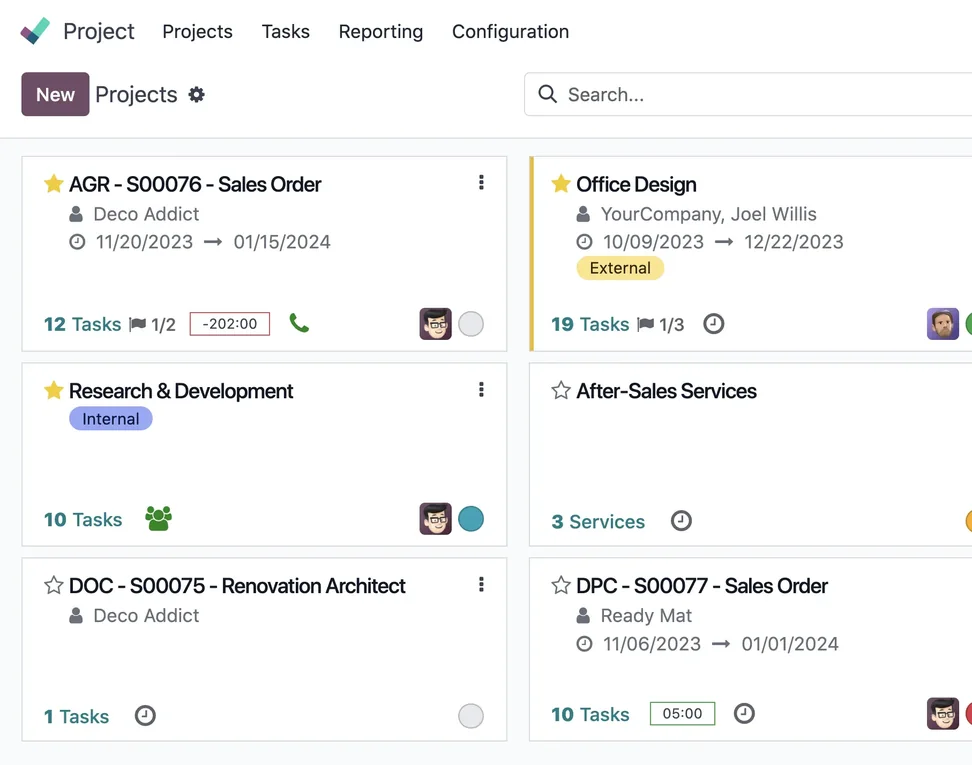Set status via grey circle on AGR card

point(471,324)
